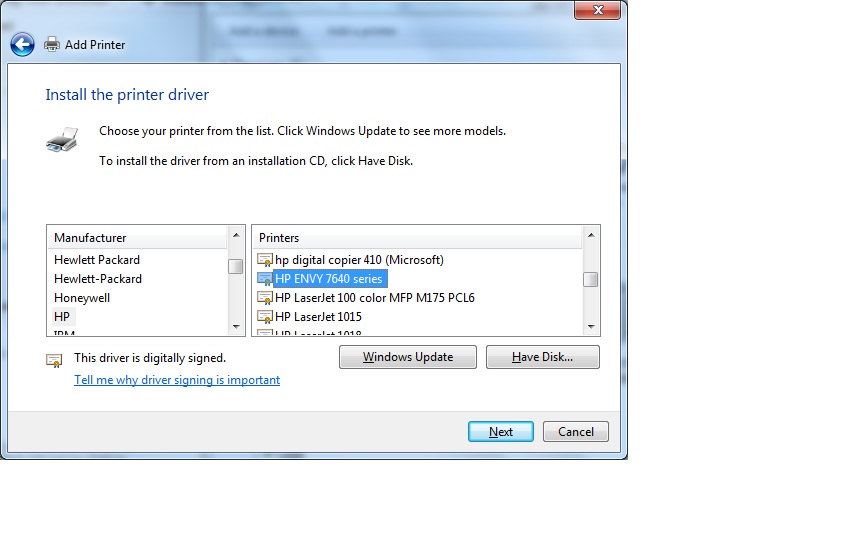Choose HP LaserJet 100 color MFP M175 PCL6
The image size is (864, 540).
(375, 298)
